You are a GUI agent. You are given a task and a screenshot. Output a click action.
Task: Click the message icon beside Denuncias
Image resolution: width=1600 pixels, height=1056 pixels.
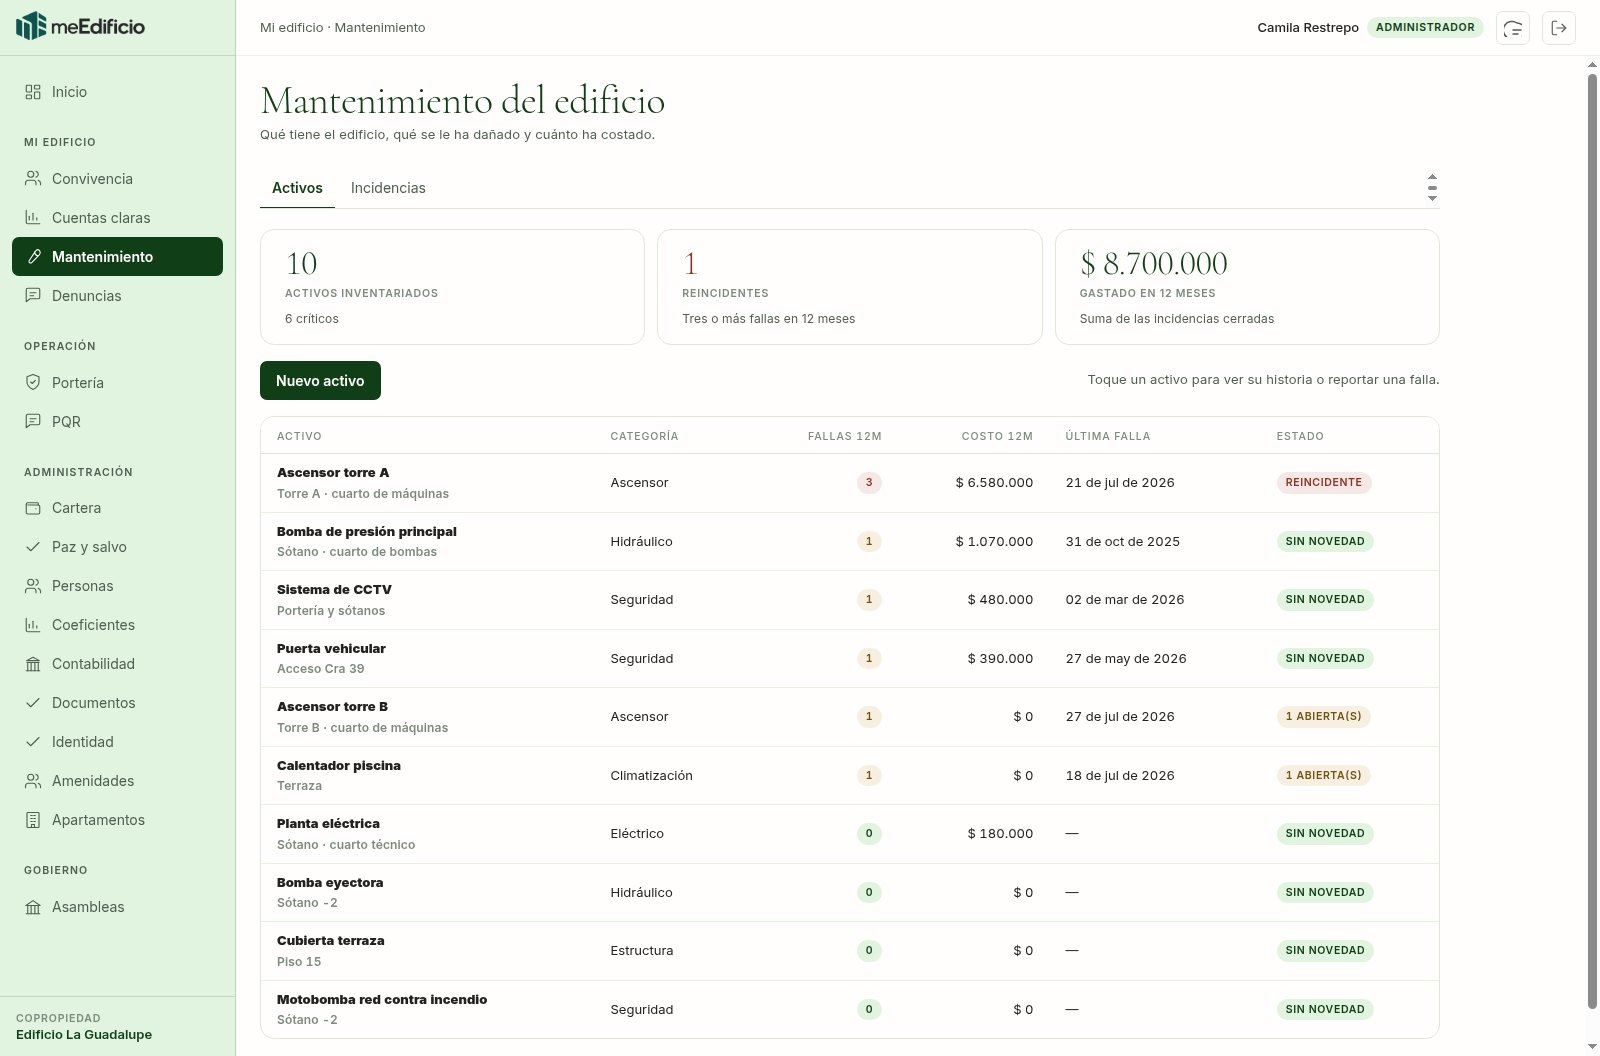click(33, 296)
